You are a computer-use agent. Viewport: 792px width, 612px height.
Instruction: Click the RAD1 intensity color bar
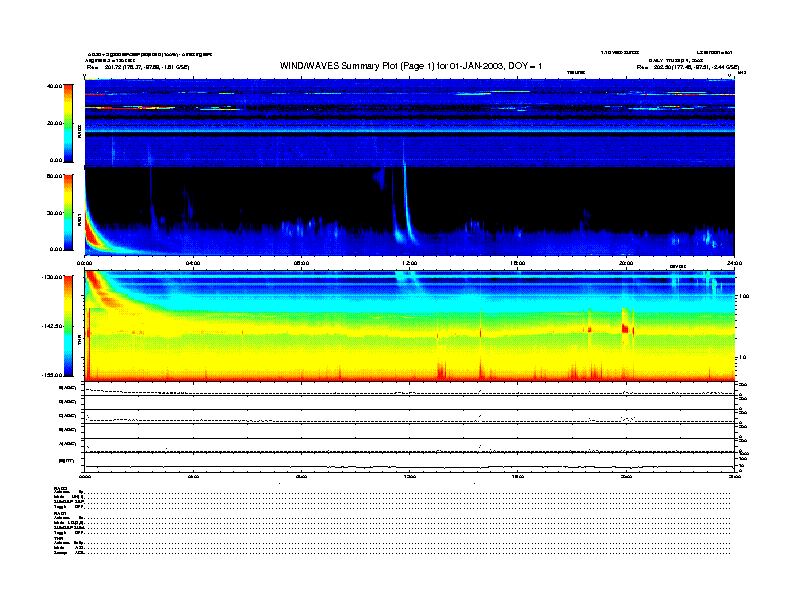tap(68, 212)
